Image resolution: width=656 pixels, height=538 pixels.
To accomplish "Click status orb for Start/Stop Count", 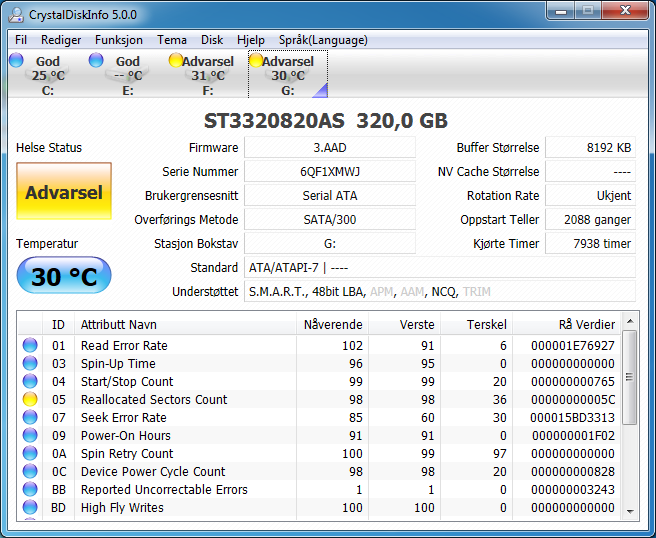I will pyautogui.click(x=30, y=381).
